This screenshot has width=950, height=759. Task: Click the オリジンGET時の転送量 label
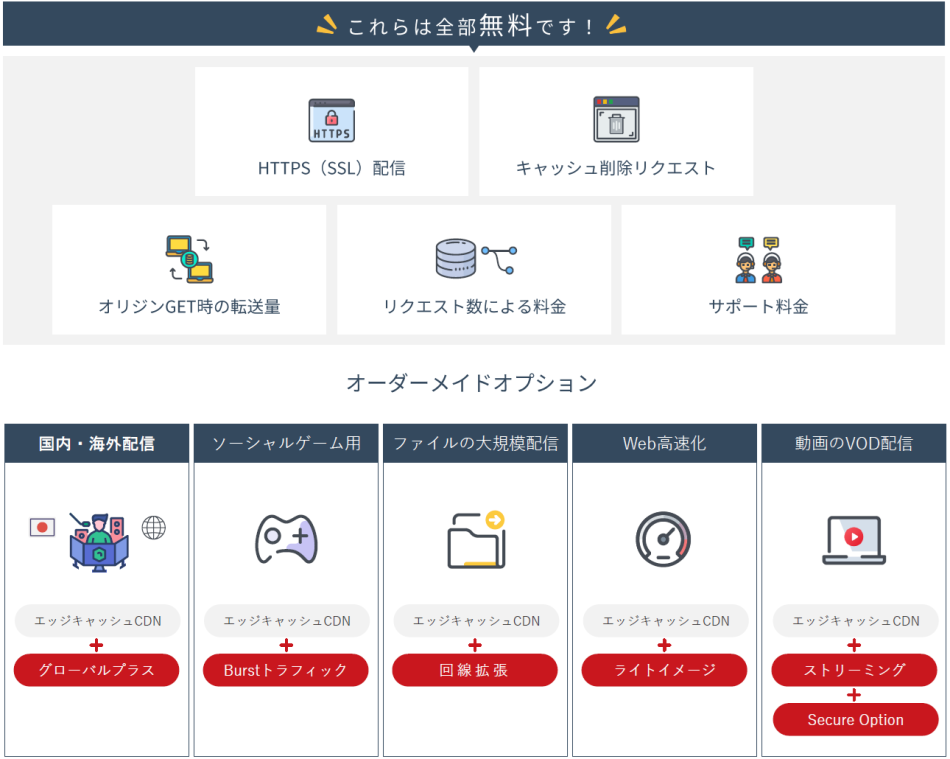click(189, 307)
